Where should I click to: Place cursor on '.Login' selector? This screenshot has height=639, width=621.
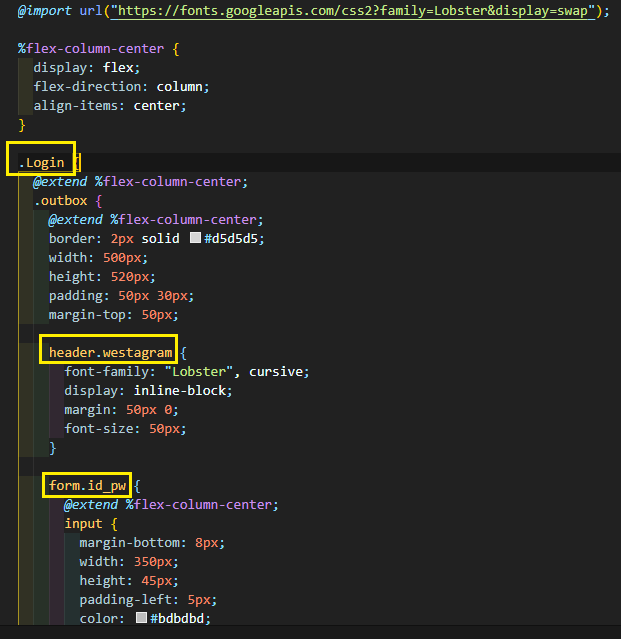pos(42,163)
